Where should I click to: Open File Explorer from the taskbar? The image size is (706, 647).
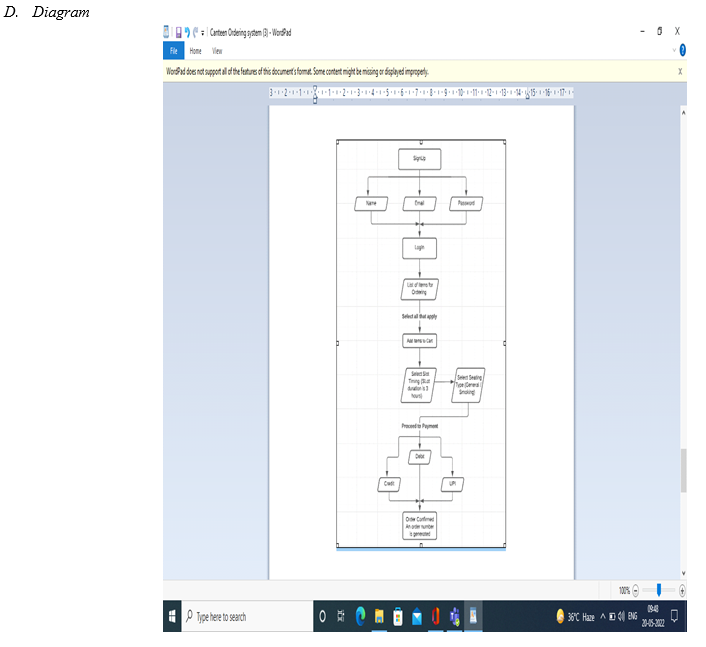[379, 616]
